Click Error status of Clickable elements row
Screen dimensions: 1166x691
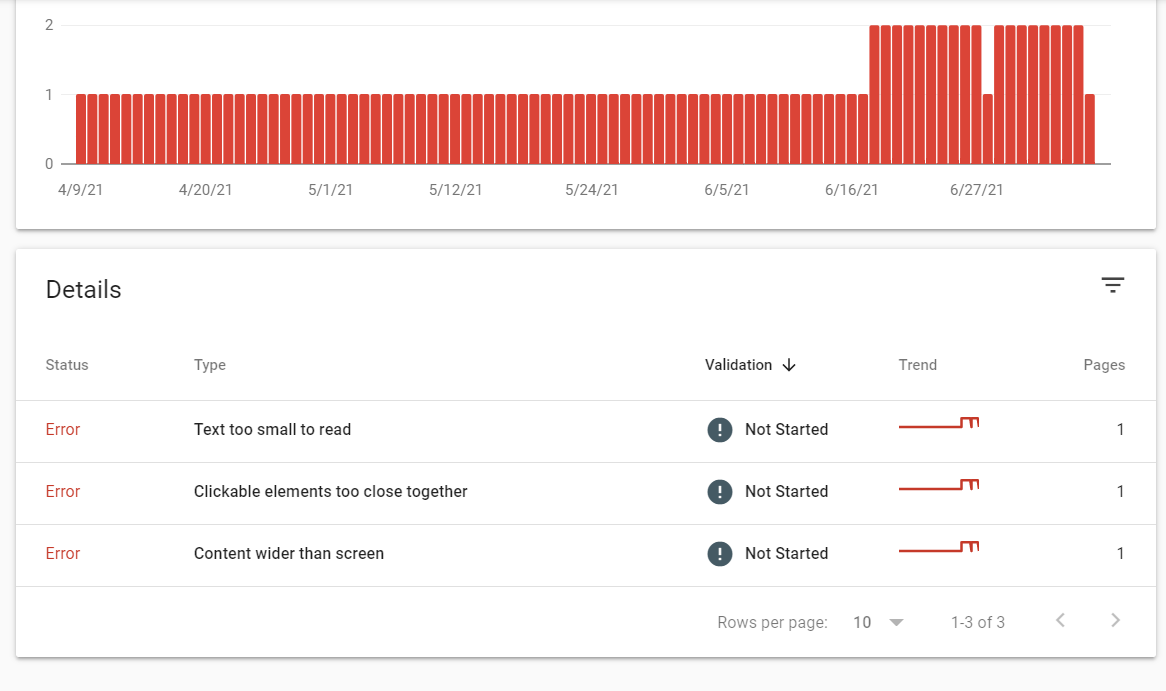[x=62, y=492]
